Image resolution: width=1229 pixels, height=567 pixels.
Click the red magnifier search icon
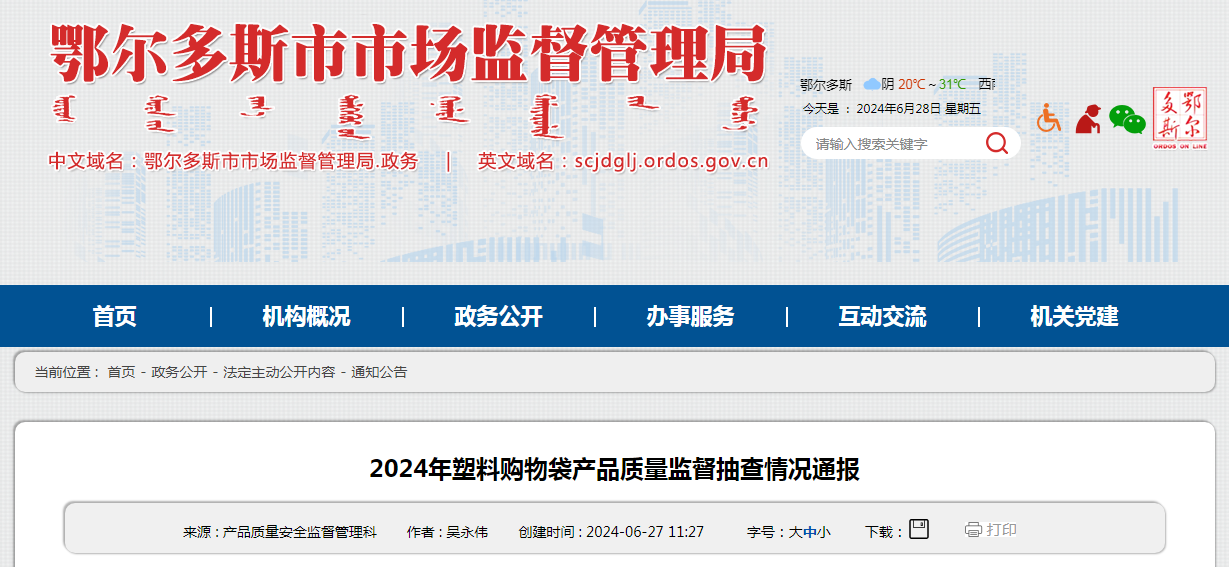996,143
